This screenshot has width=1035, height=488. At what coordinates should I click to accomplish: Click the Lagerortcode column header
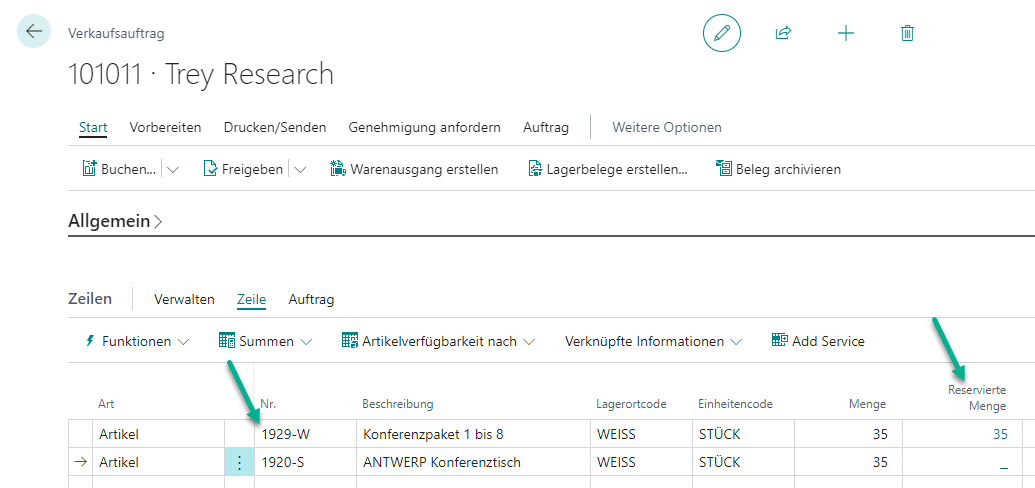(x=631, y=403)
